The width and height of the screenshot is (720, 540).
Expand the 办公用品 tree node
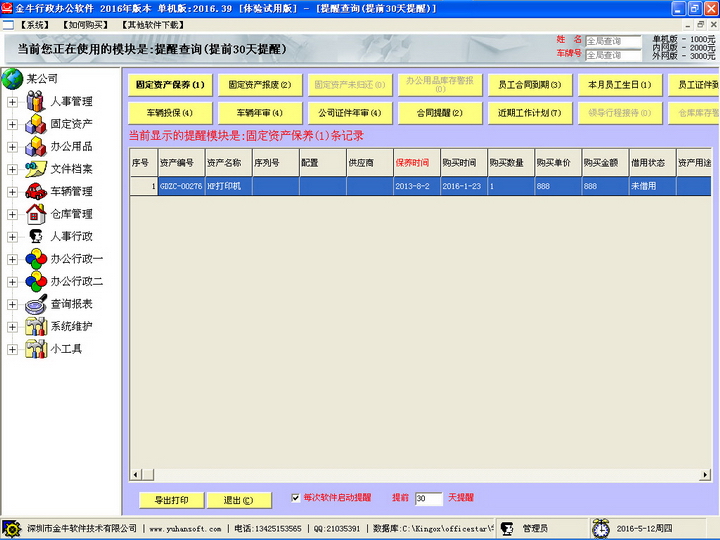pyautogui.click(x=12, y=147)
